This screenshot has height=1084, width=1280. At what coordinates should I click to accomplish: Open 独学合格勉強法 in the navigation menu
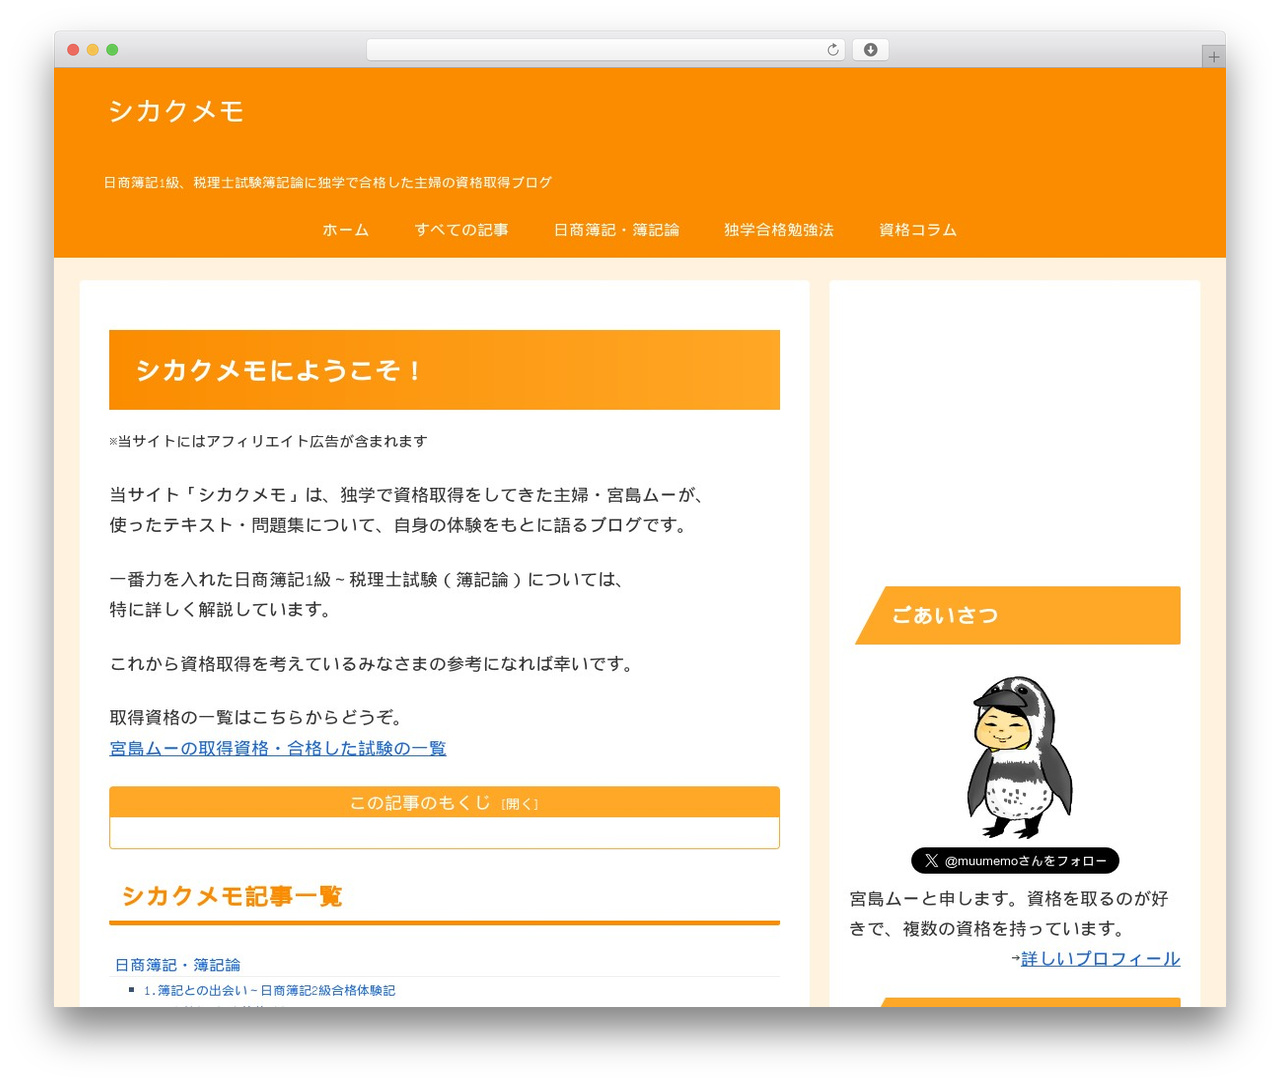(x=779, y=230)
